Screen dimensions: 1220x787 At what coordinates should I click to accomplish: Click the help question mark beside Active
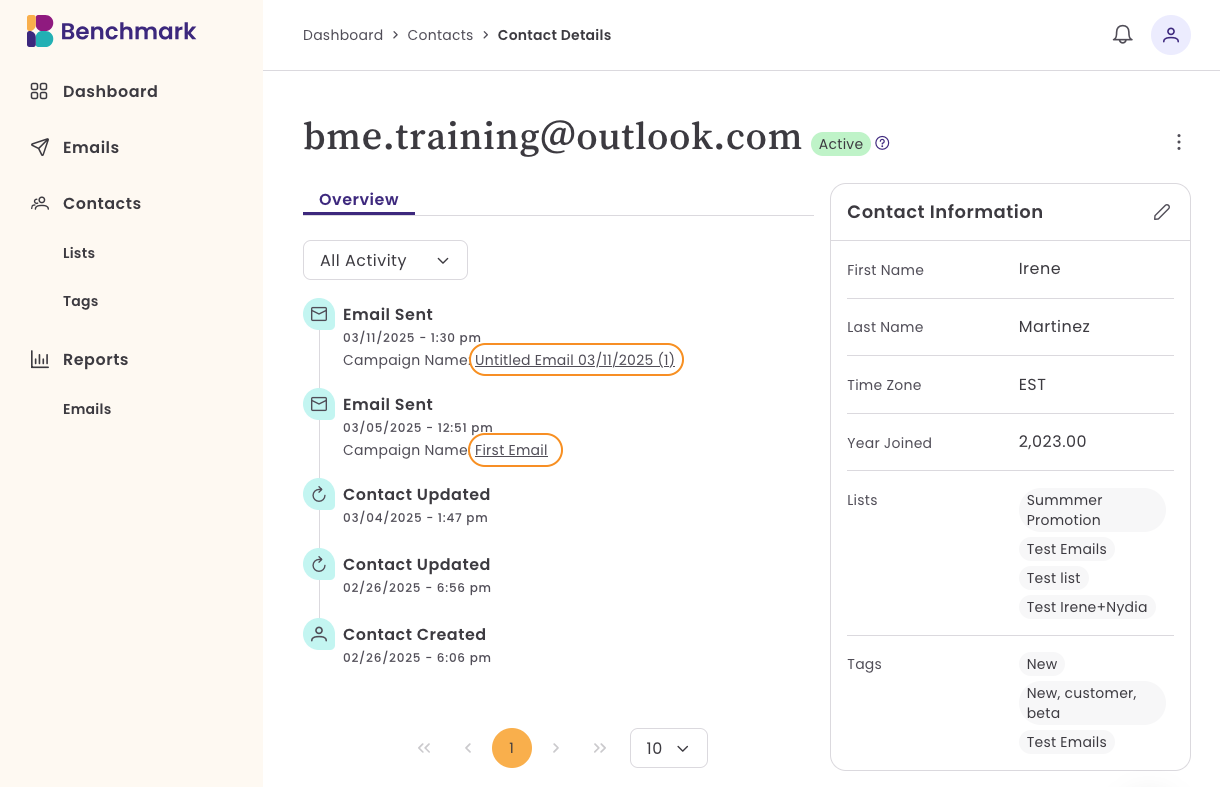(882, 143)
